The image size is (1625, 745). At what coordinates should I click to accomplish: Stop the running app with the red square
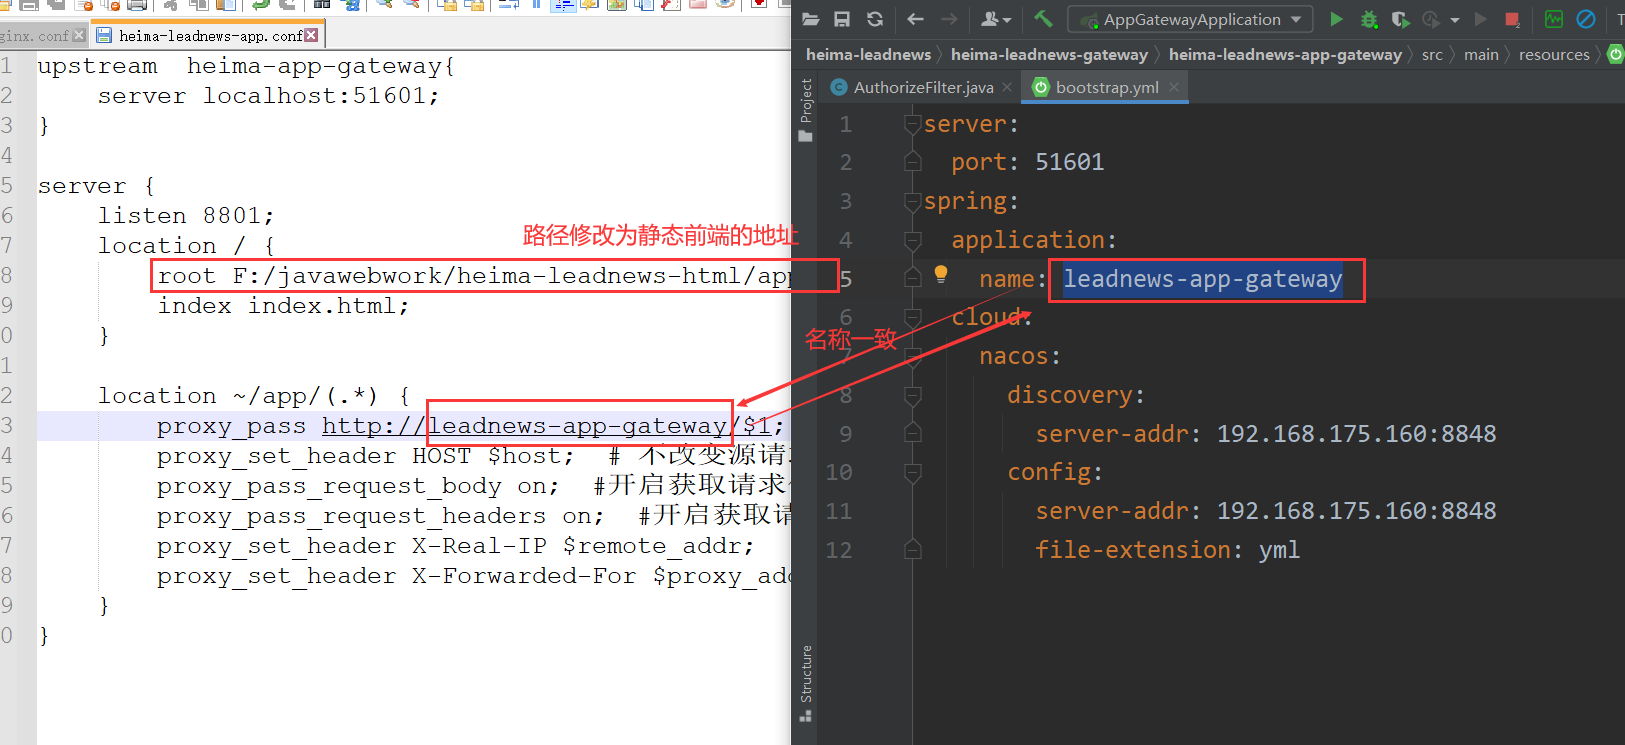click(1512, 19)
